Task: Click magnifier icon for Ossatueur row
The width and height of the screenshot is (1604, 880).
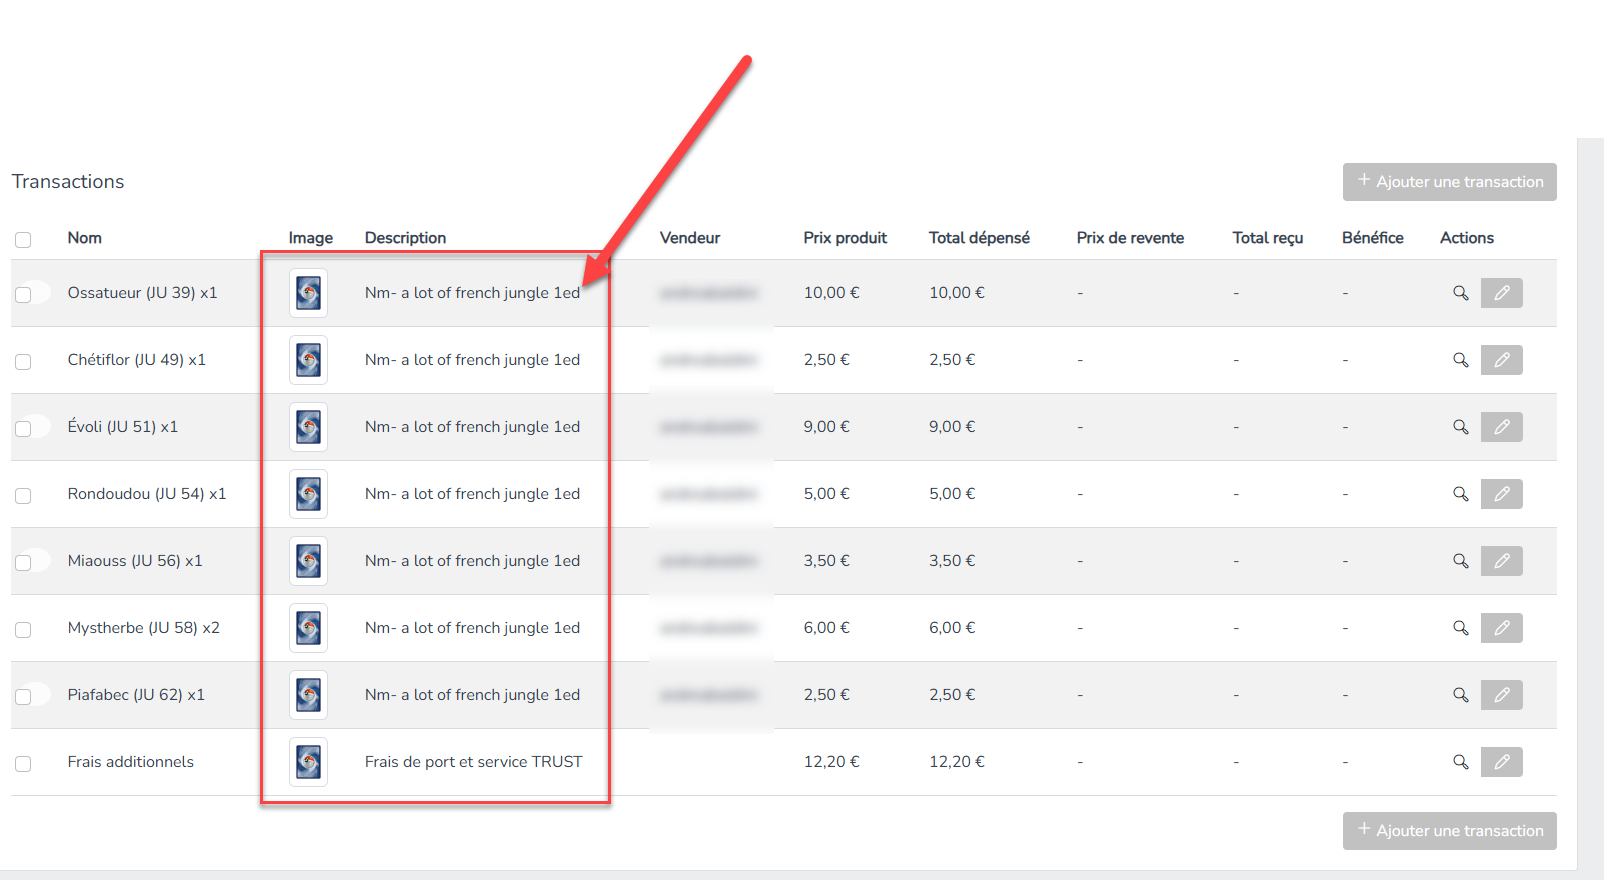Action: pyautogui.click(x=1460, y=293)
